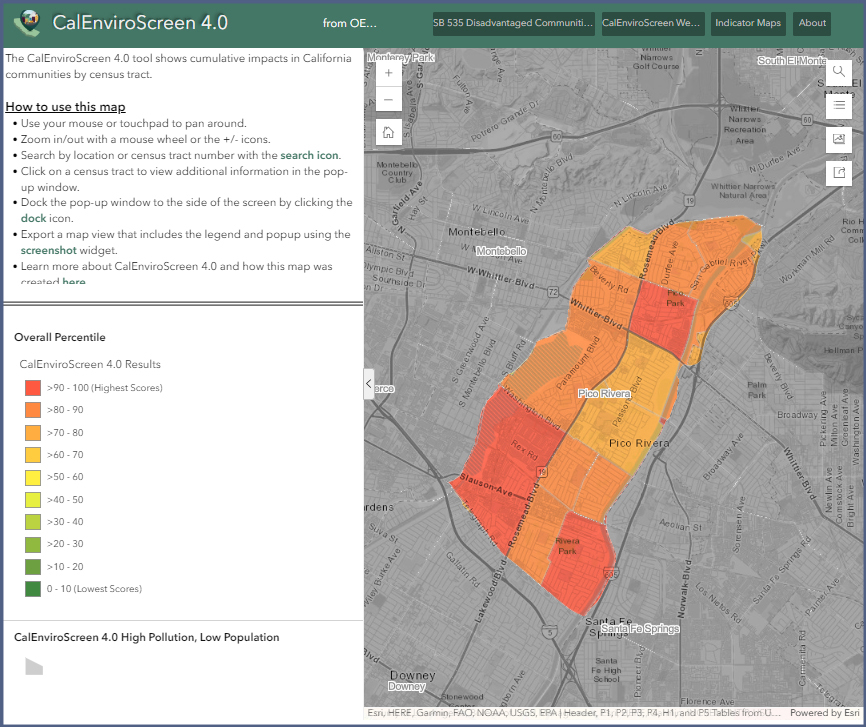Click the >10 - 20 legend swatch
866x727 pixels.
tap(33, 566)
